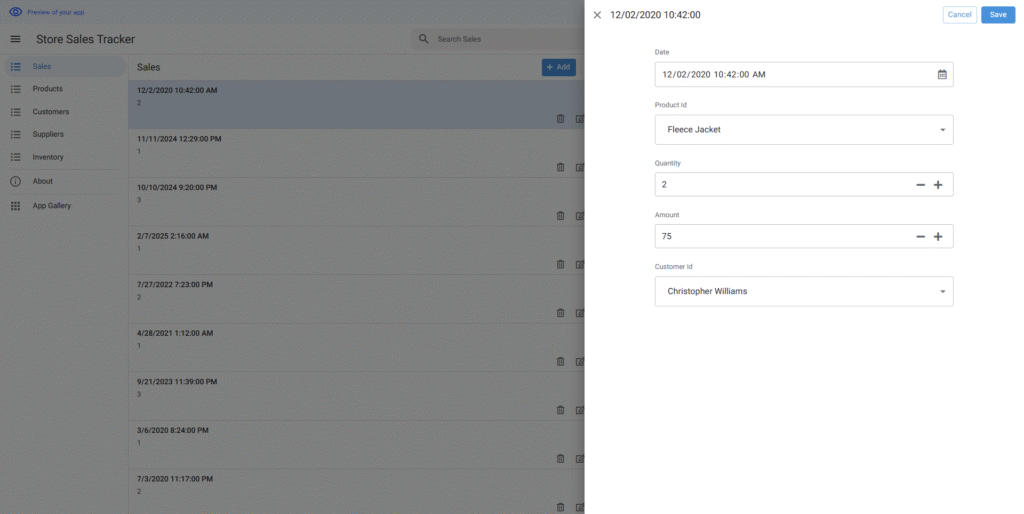Delete the 2/7/2025 2:16:00 AM sale
Screen dimensions: 1024x514
560,264
